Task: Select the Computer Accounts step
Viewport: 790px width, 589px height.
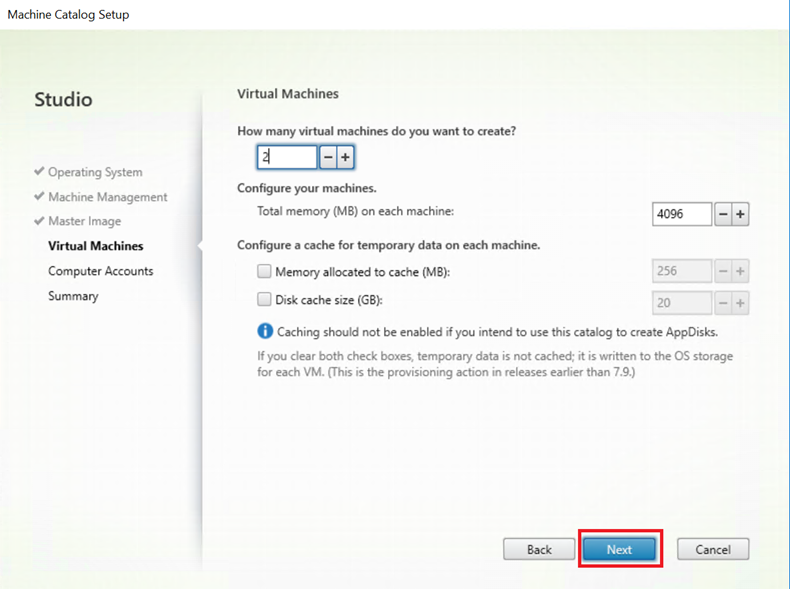Action: [x=101, y=271]
